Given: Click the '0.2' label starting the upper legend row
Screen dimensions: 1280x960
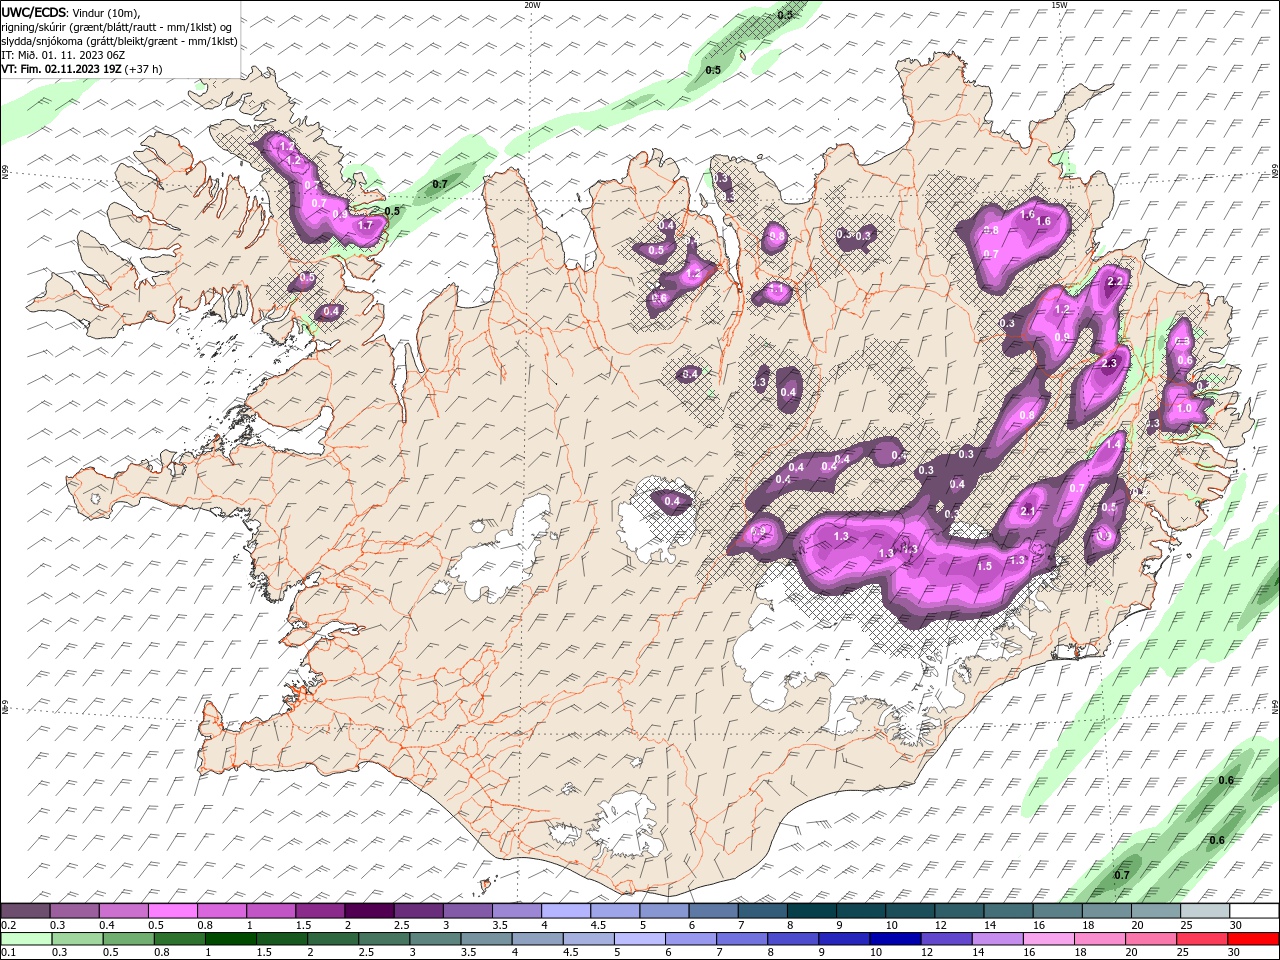Looking at the screenshot, I should (9, 925).
